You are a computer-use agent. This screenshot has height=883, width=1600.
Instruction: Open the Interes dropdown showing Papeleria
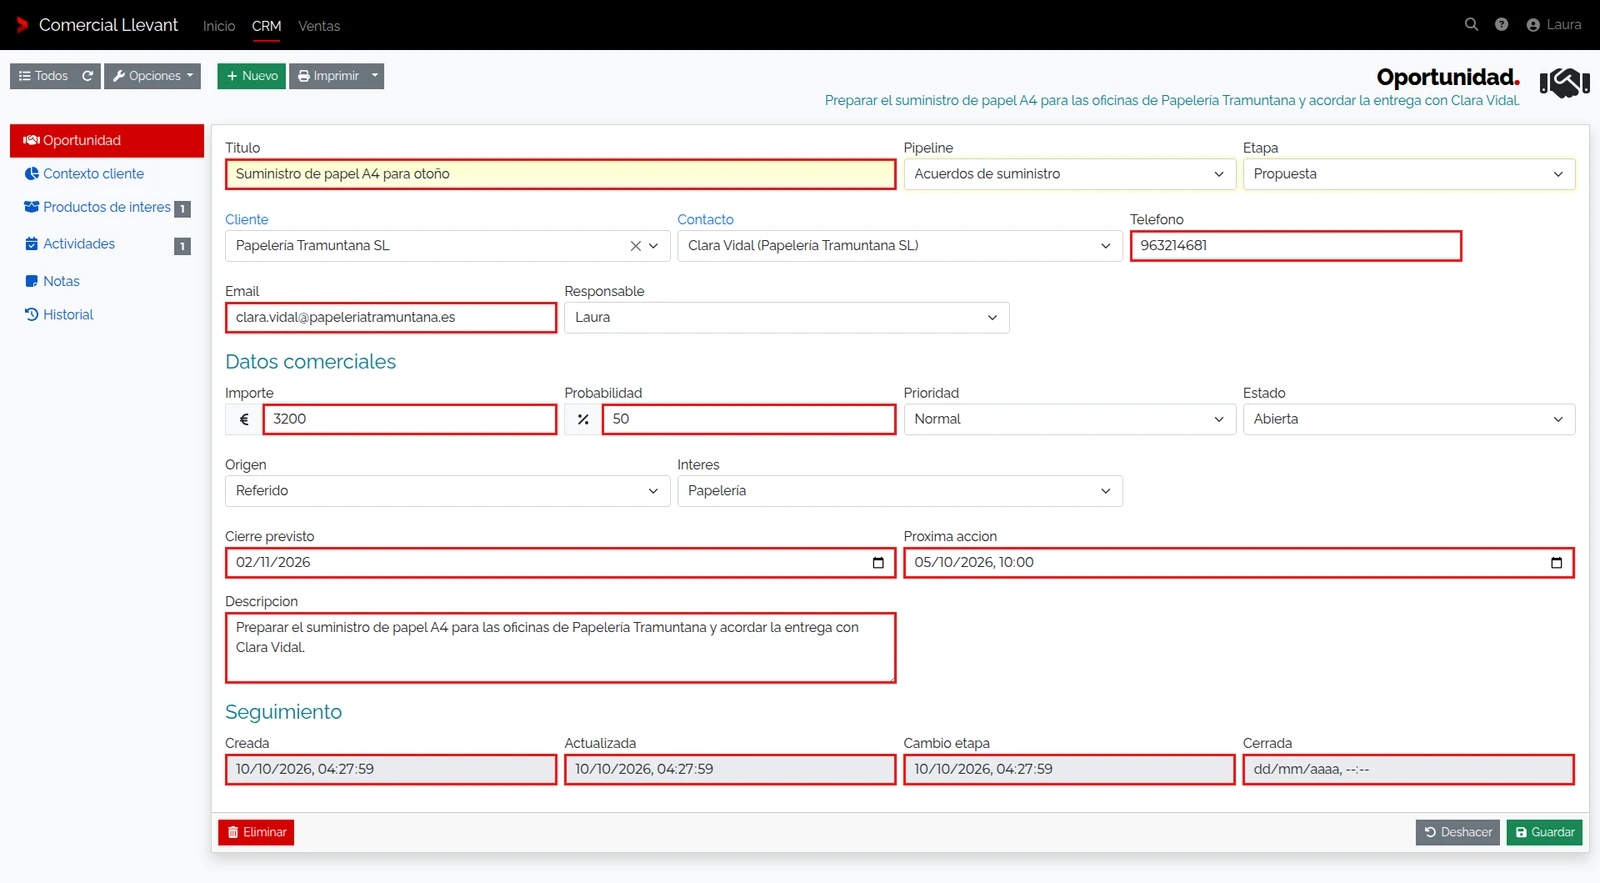pyautogui.click(x=900, y=491)
